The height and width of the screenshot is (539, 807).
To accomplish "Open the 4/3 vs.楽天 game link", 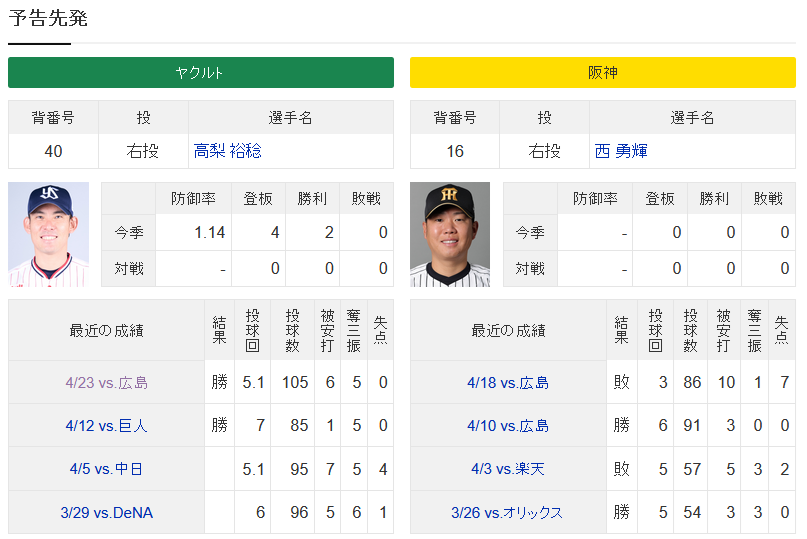I will pos(508,468).
